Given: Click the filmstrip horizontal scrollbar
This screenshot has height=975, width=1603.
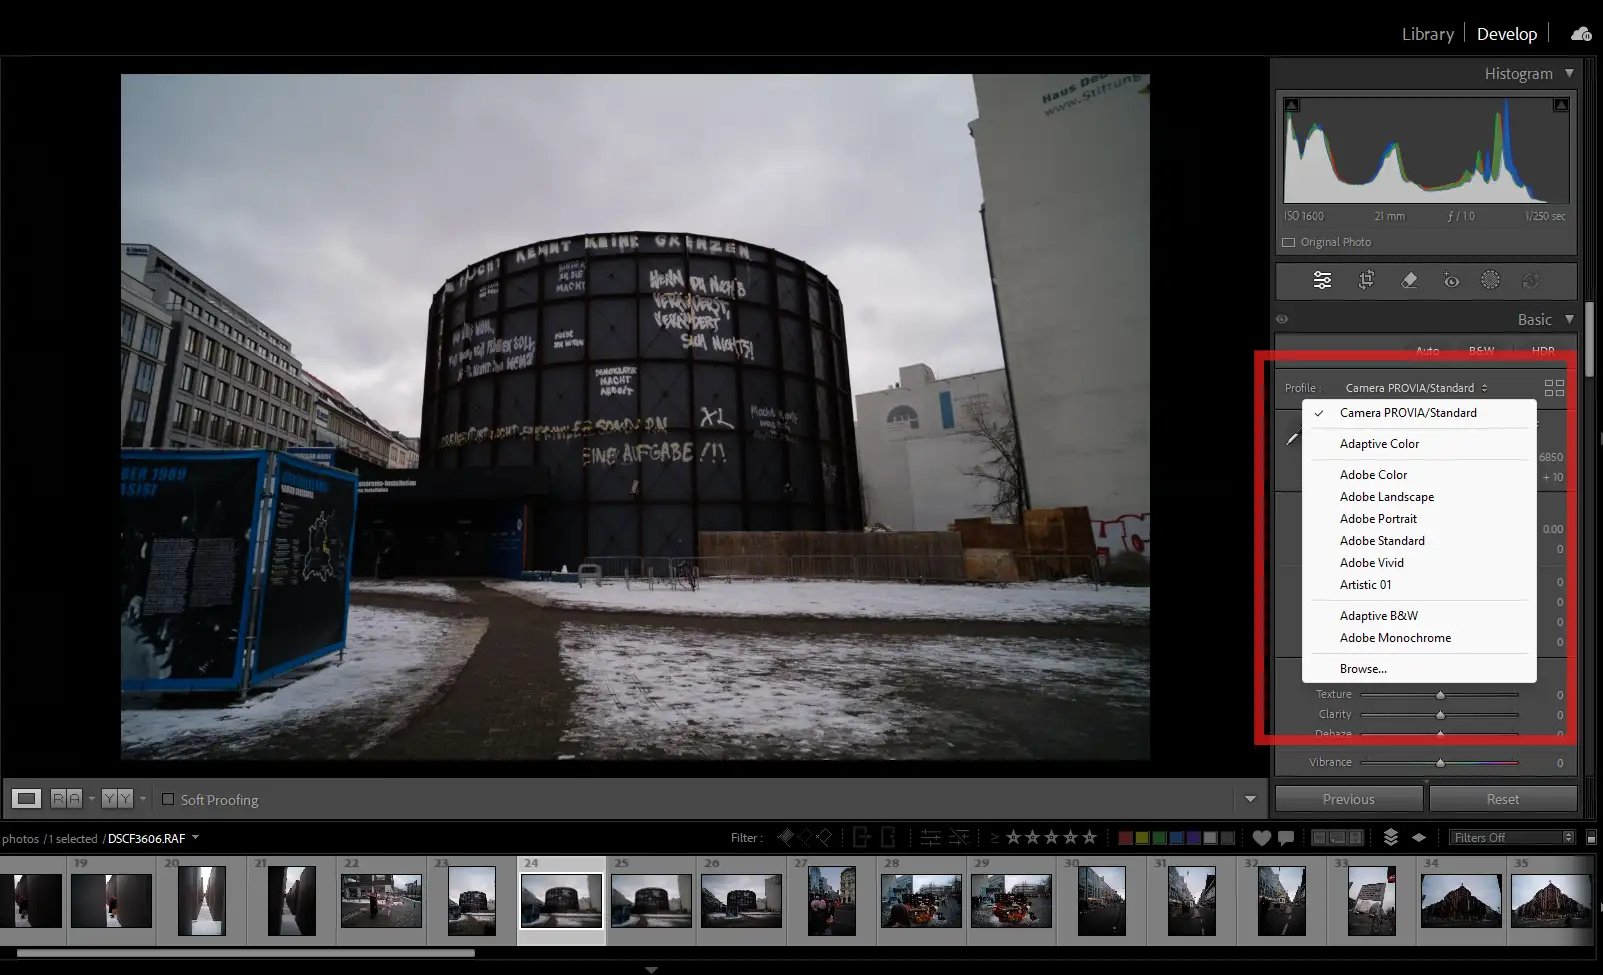Looking at the screenshot, I should click(x=246, y=953).
